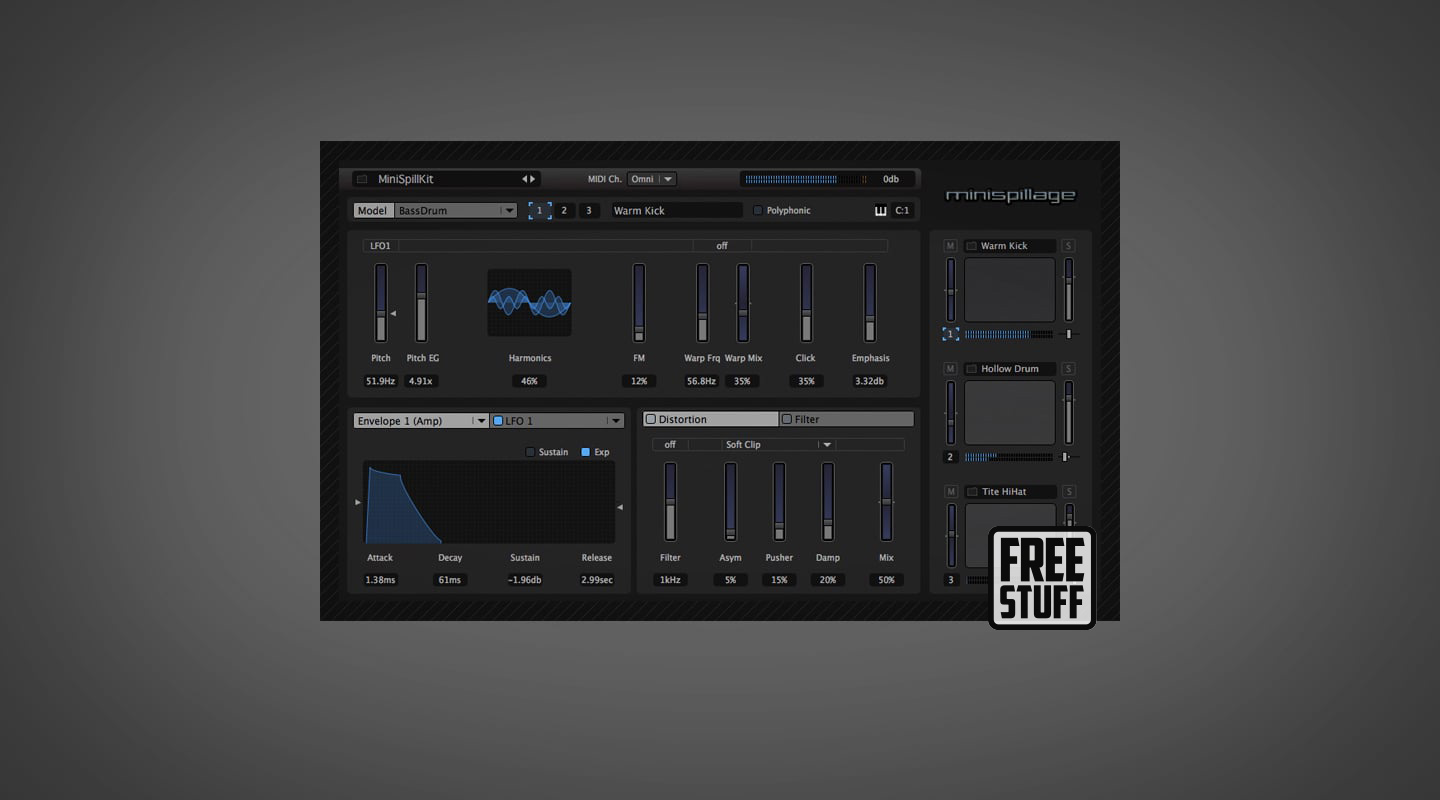Tick the checkbox beside Warm Kick pad name
This screenshot has height=800, width=1440.
click(x=971, y=246)
